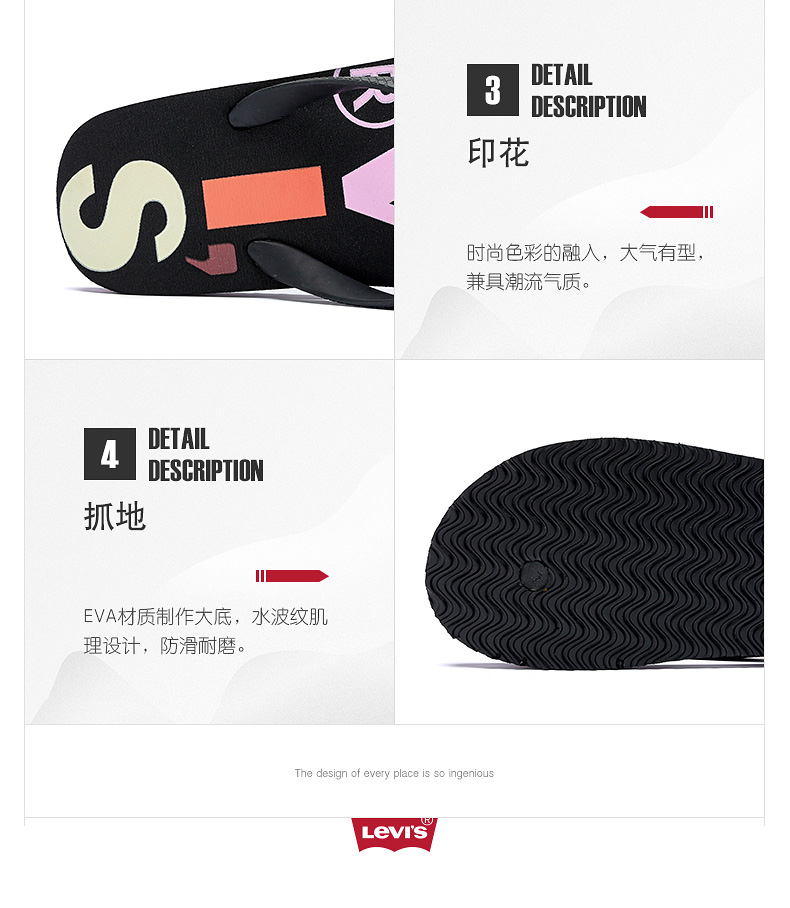Click the DETAIL DESCRIPTION title beside number 4
The width and height of the screenshot is (790, 908).
tap(206, 455)
